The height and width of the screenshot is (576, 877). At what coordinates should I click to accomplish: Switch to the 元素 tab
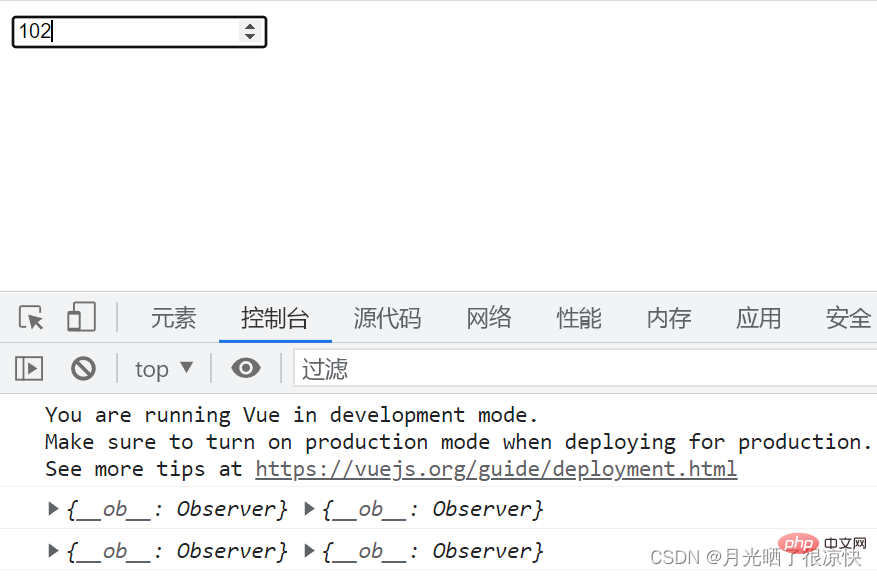coord(173,318)
